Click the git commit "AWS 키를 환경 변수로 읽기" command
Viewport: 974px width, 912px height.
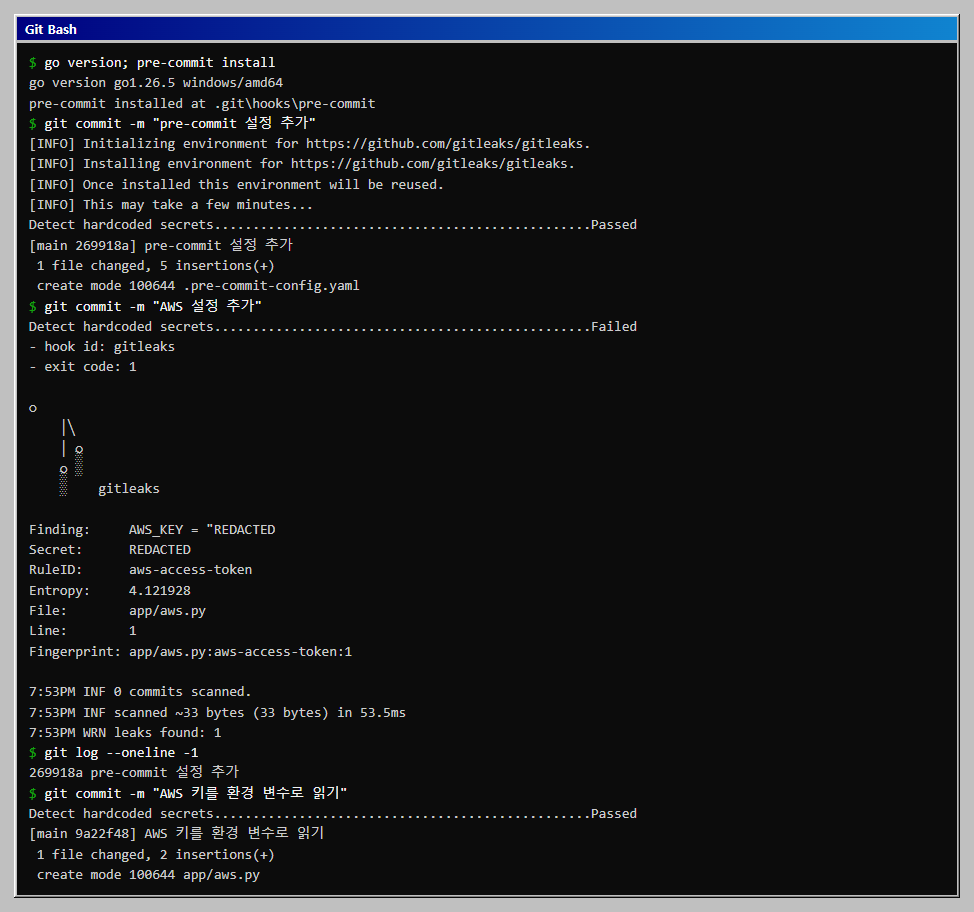pos(196,793)
